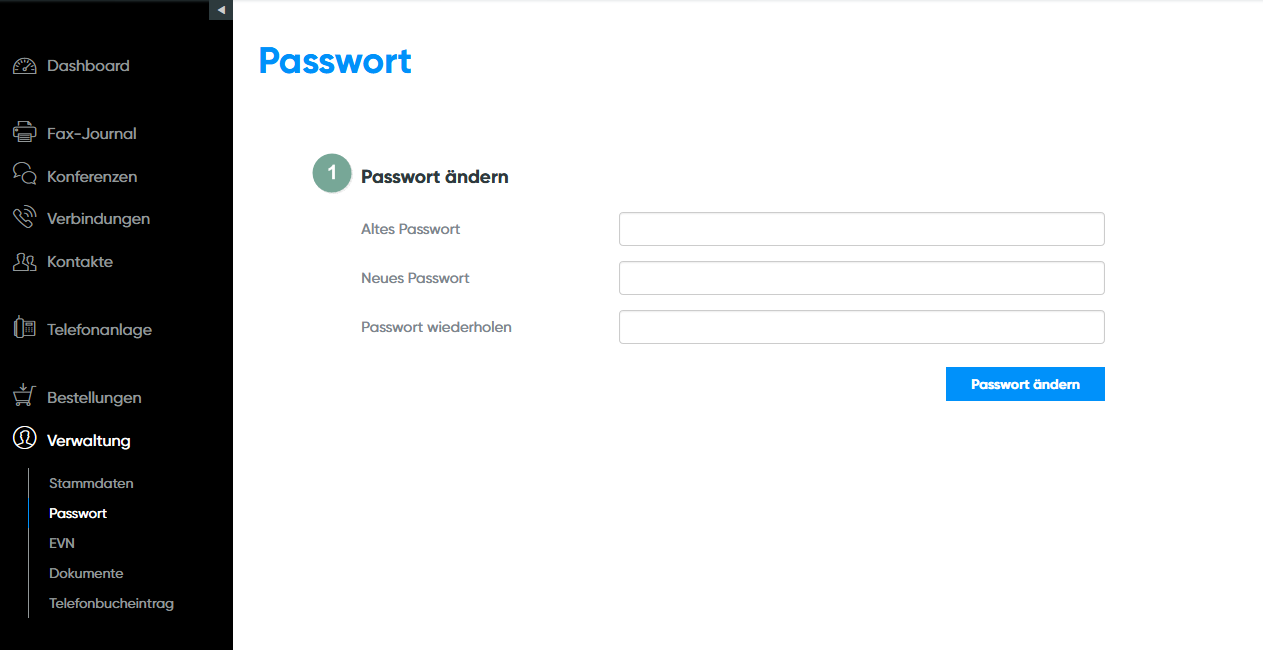
Task: Click the Verwaltung user circle icon
Action: [24, 439]
